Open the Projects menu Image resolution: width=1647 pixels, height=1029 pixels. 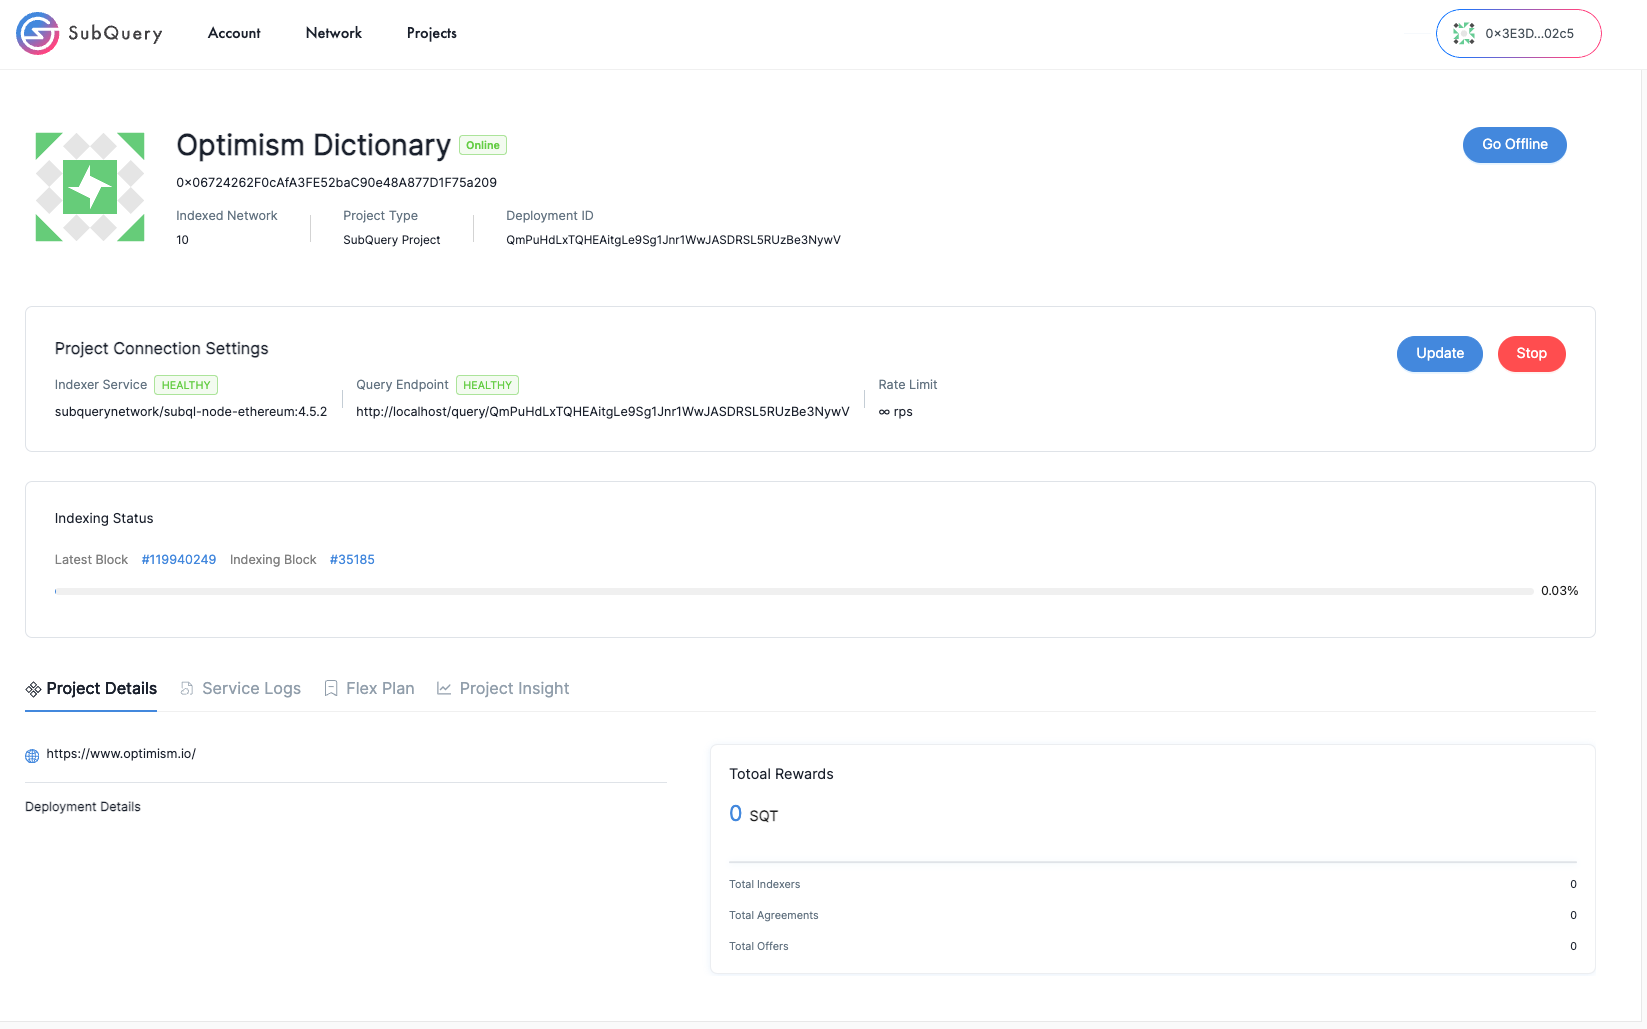point(432,33)
